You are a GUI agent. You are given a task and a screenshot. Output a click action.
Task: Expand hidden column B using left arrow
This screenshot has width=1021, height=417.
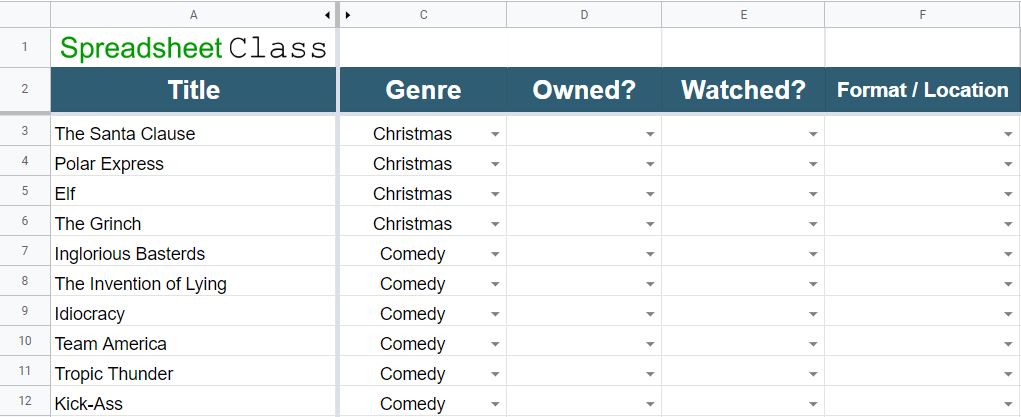pos(328,15)
